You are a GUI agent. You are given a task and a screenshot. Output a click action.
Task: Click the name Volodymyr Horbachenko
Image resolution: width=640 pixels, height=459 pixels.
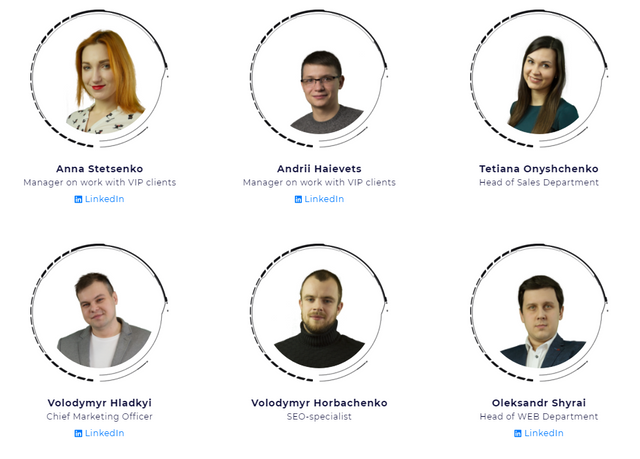coord(319,403)
